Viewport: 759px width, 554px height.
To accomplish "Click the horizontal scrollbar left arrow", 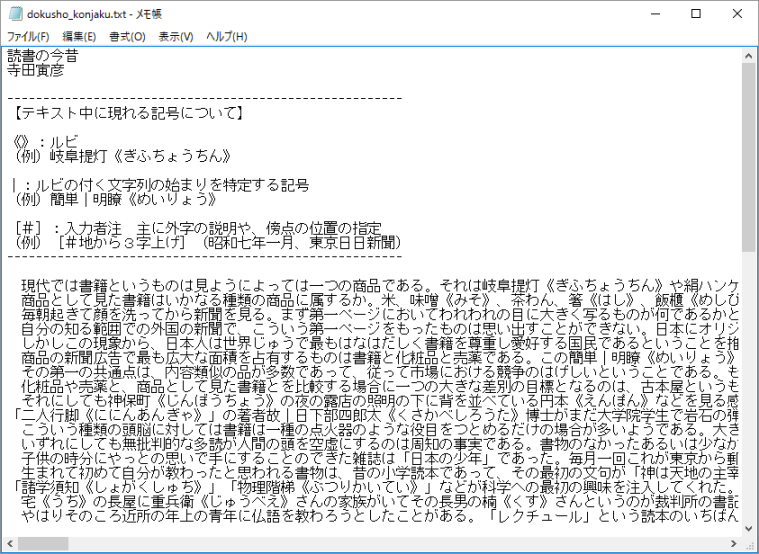I will [x=9, y=543].
